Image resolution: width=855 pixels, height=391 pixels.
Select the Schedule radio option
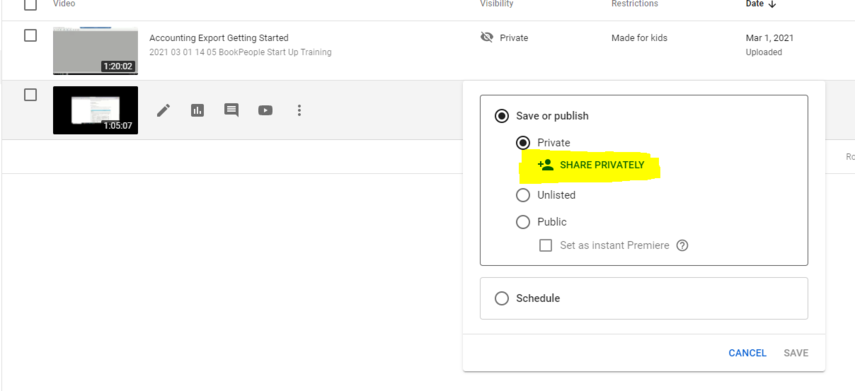pos(501,298)
